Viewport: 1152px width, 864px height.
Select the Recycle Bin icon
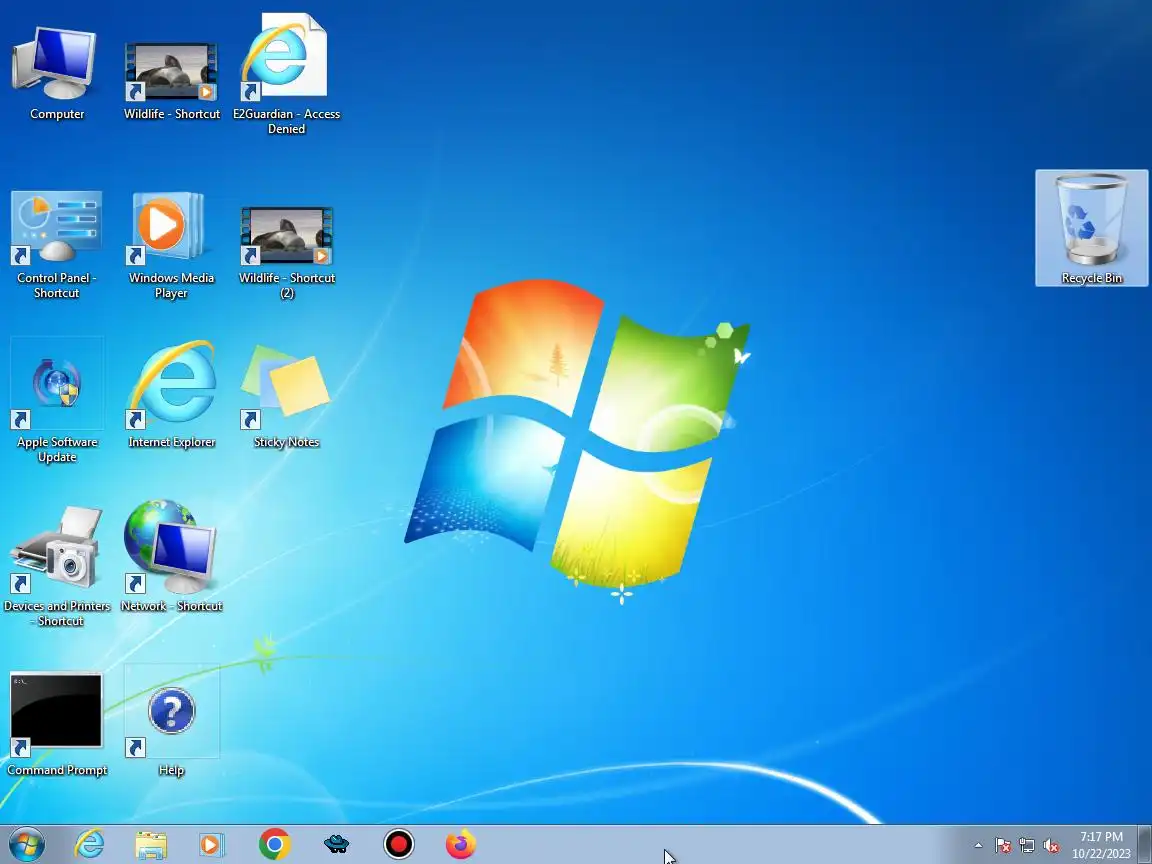pos(1091,228)
